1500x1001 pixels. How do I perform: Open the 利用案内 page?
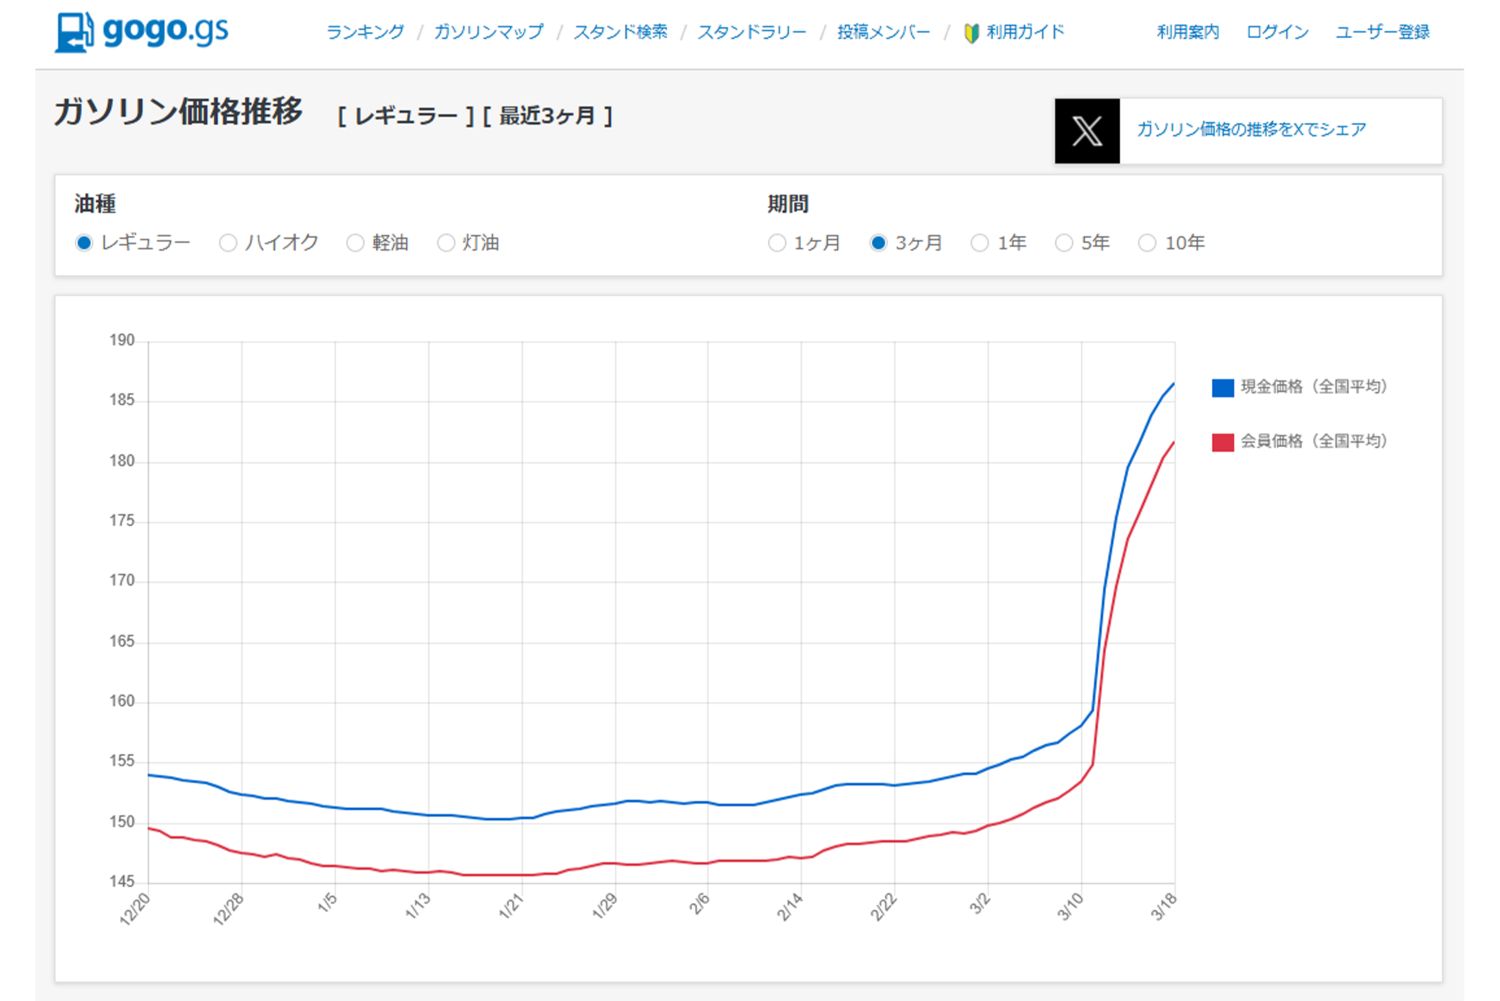[x=1186, y=31]
